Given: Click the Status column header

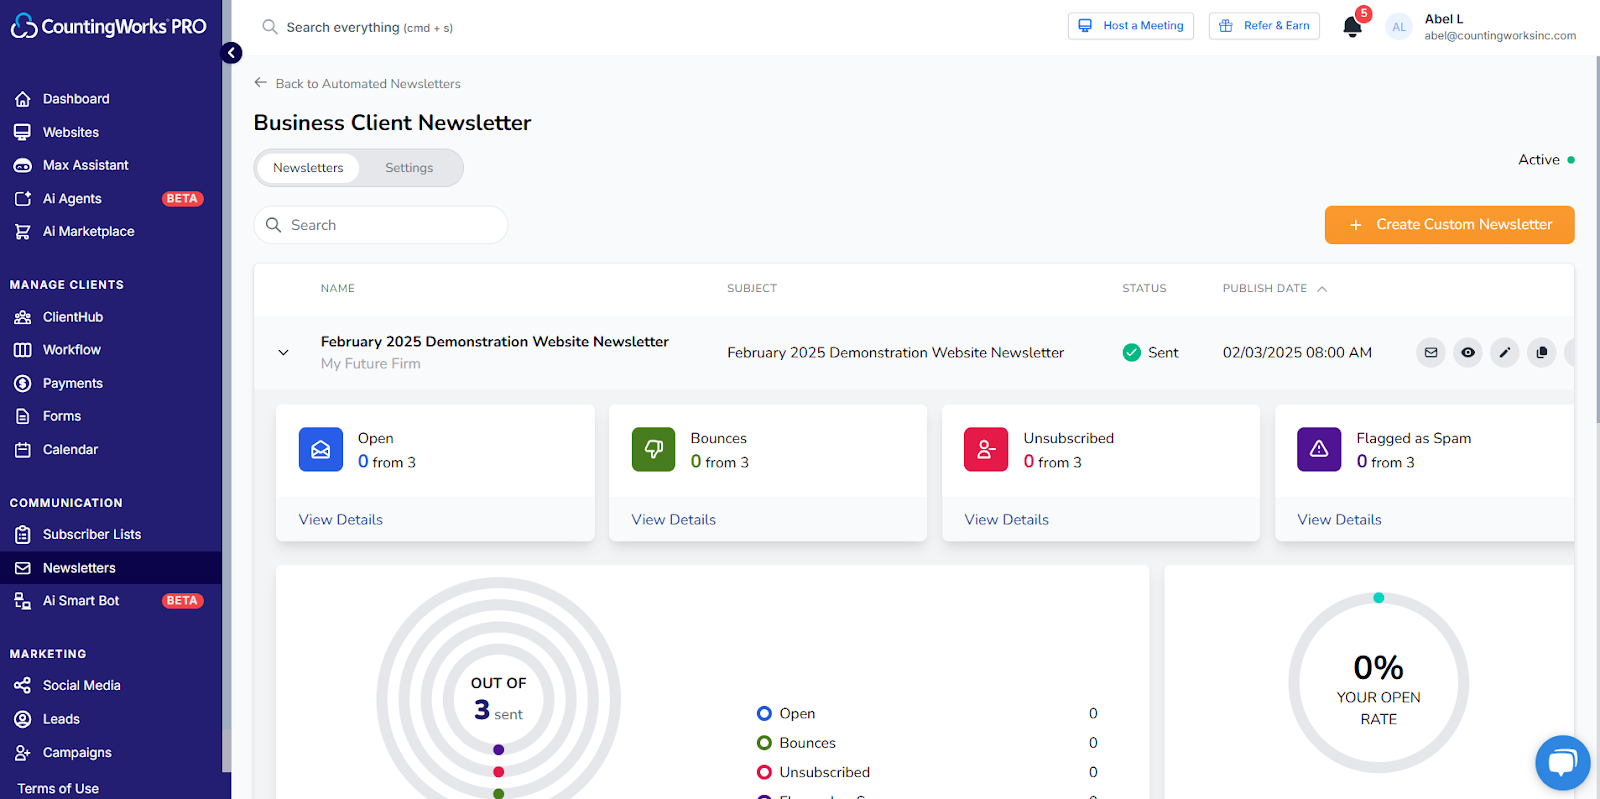Looking at the screenshot, I should click(x=1144, y=289).
